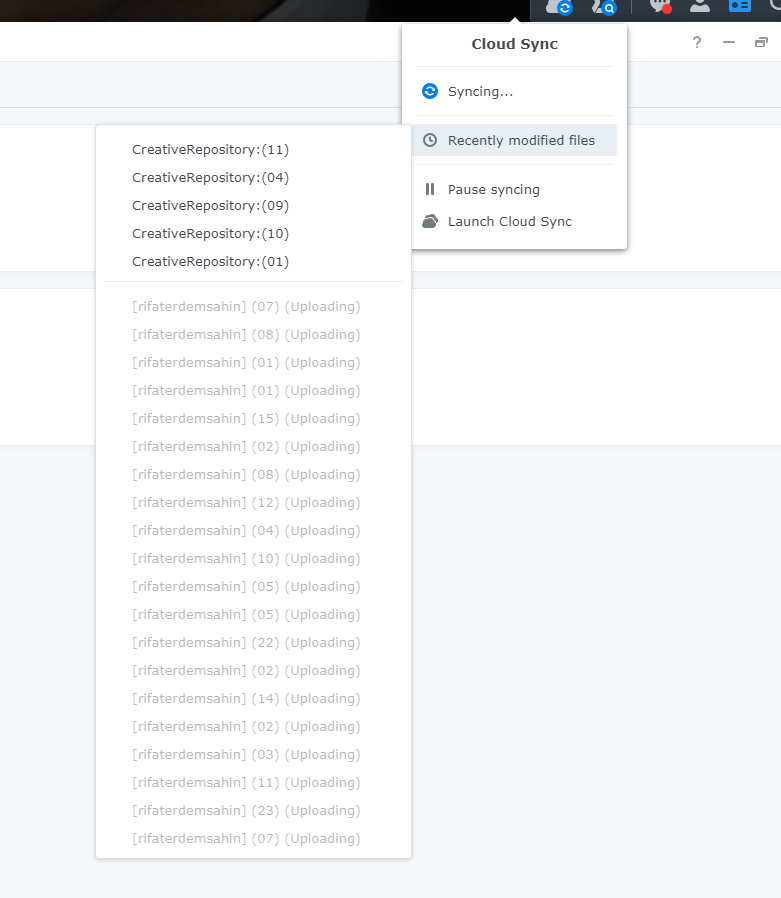Open the notifications chat bubble with the red dot
This screenshot has height=898, width=781.
(661, 7)
